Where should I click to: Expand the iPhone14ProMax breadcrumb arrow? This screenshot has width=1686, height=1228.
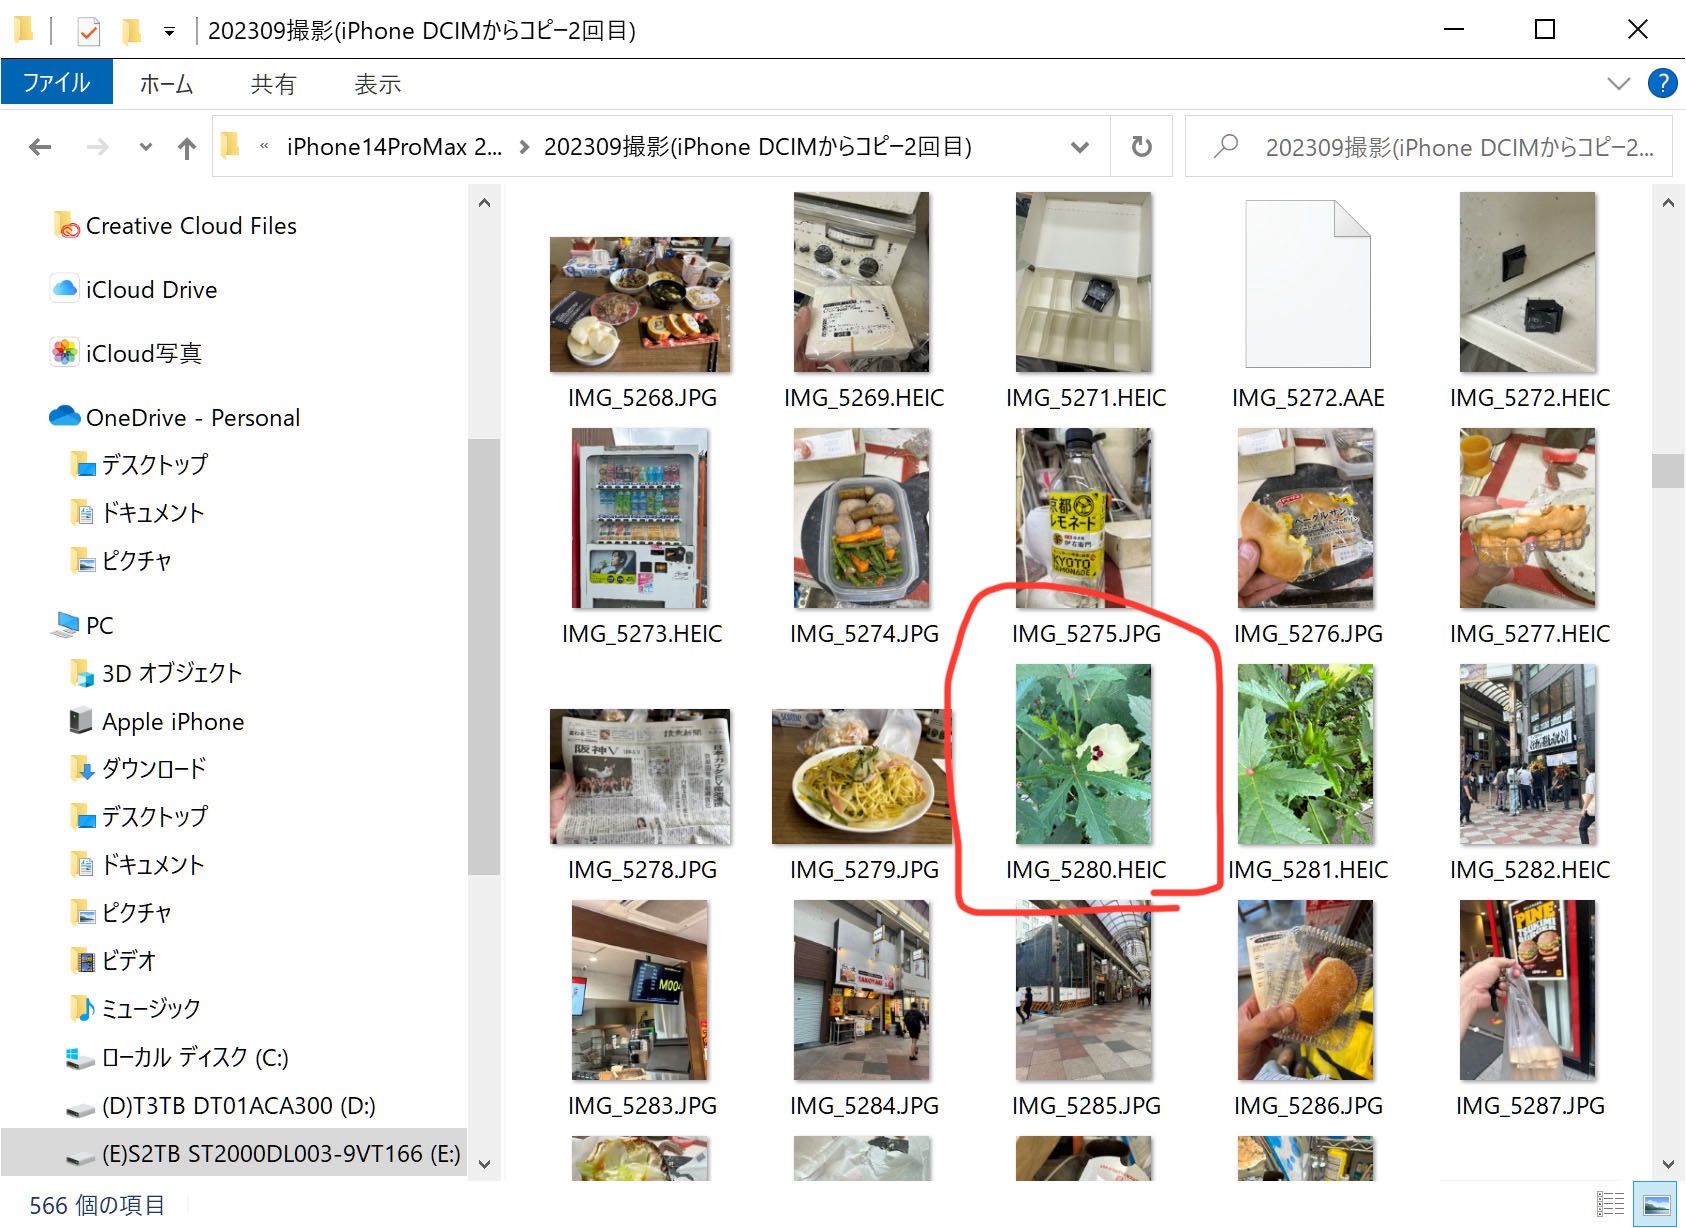[524, 147]
